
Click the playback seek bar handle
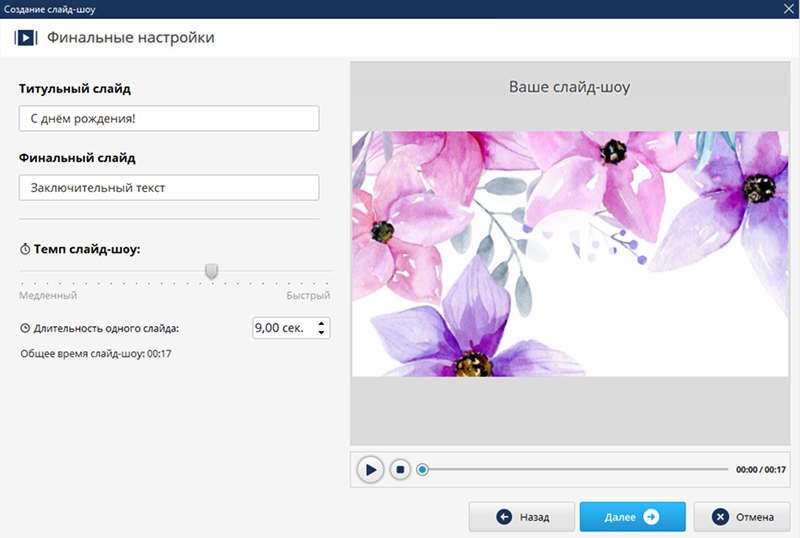(423, 469)
